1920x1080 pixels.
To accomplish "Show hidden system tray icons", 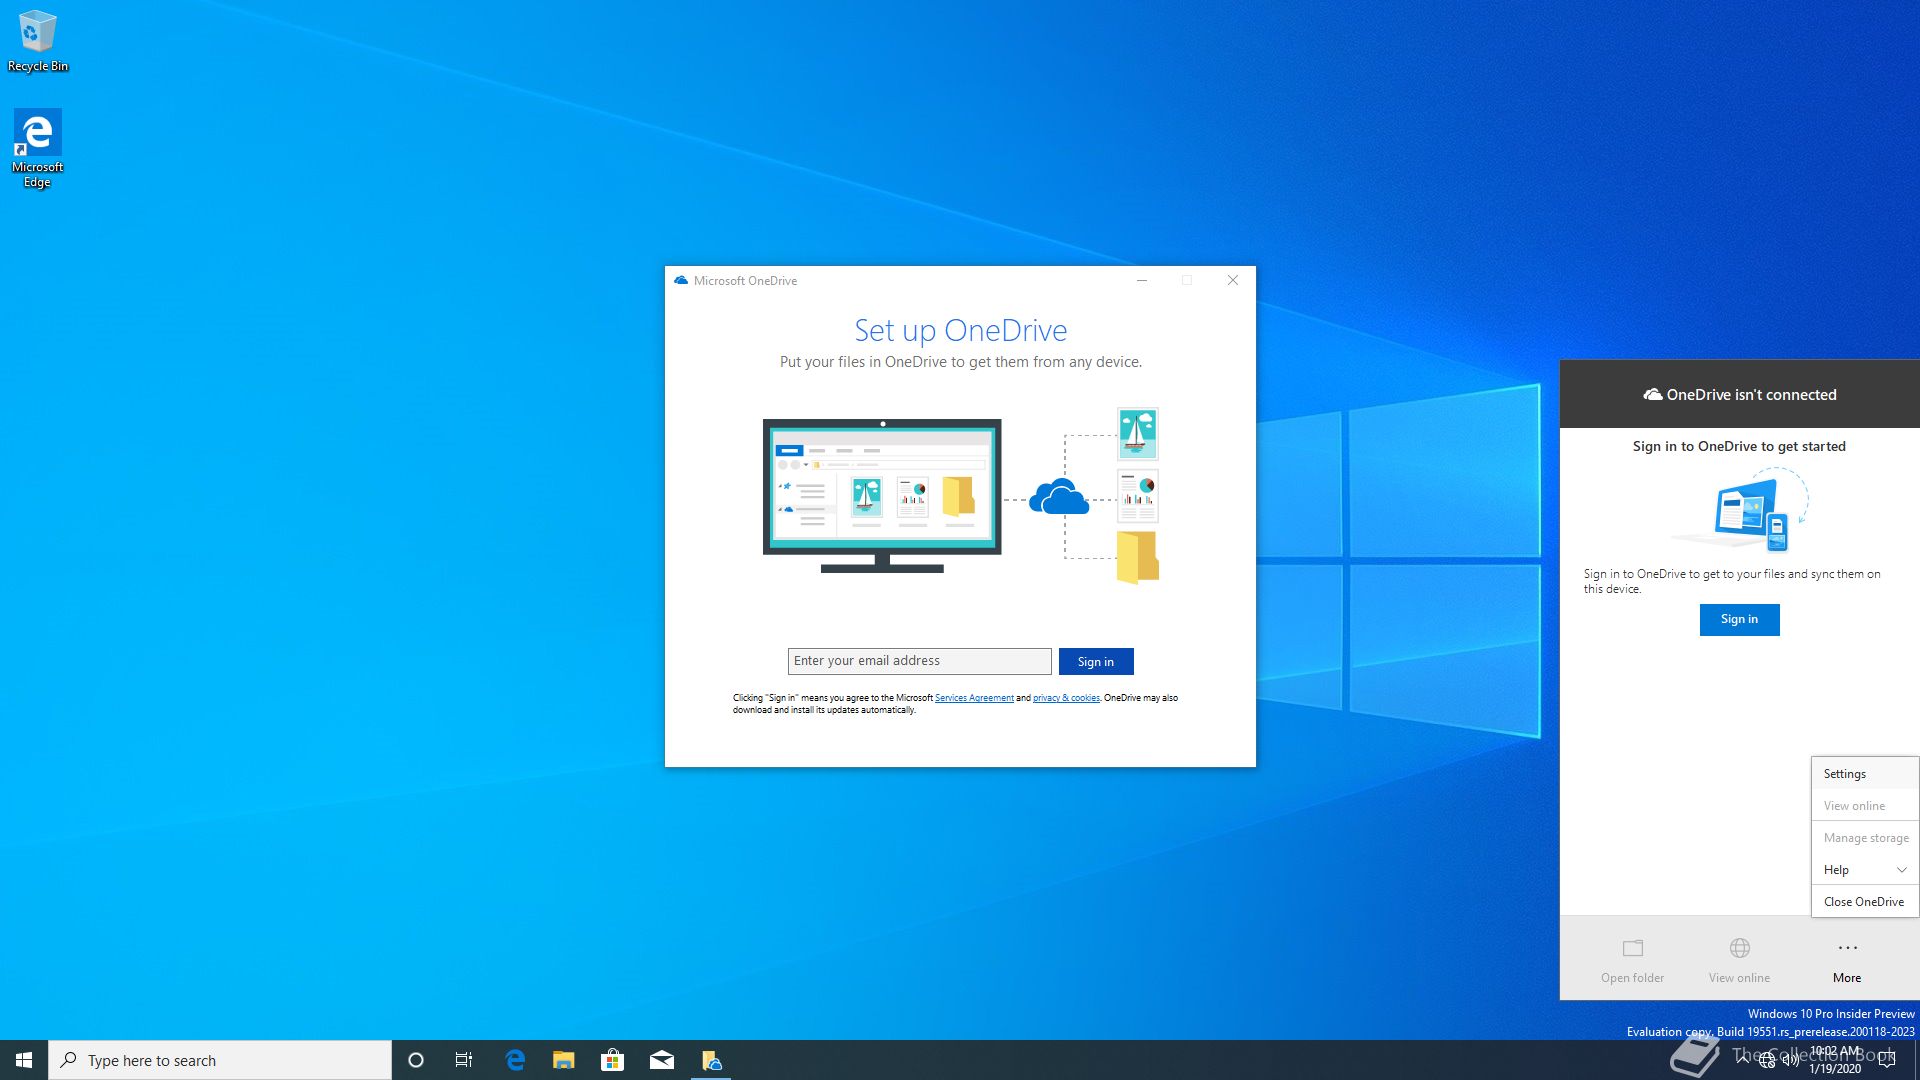I will [1743, 1060].
